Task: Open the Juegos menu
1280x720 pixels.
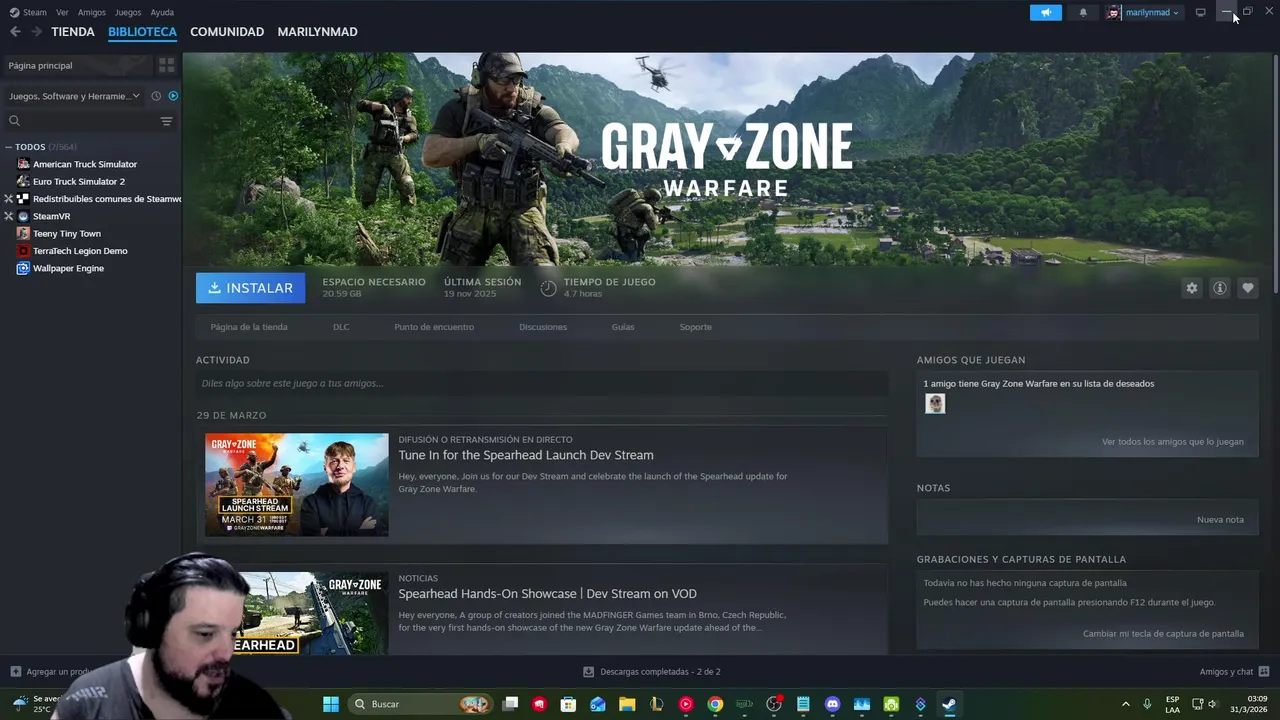Action: point(128,12)
